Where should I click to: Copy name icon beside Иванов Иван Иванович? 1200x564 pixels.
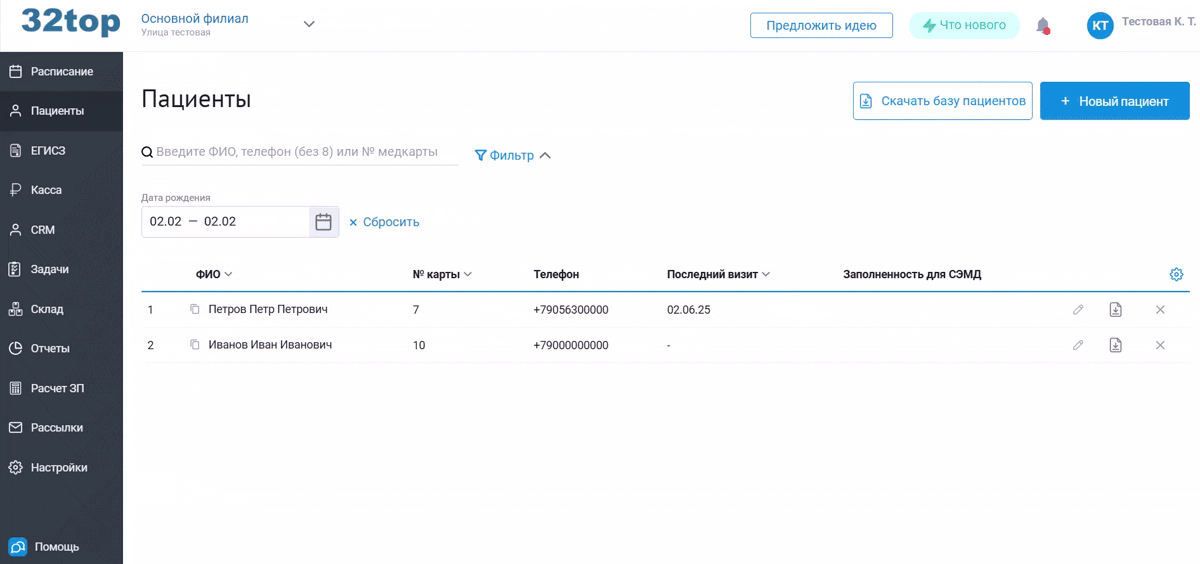coord(195,345)
